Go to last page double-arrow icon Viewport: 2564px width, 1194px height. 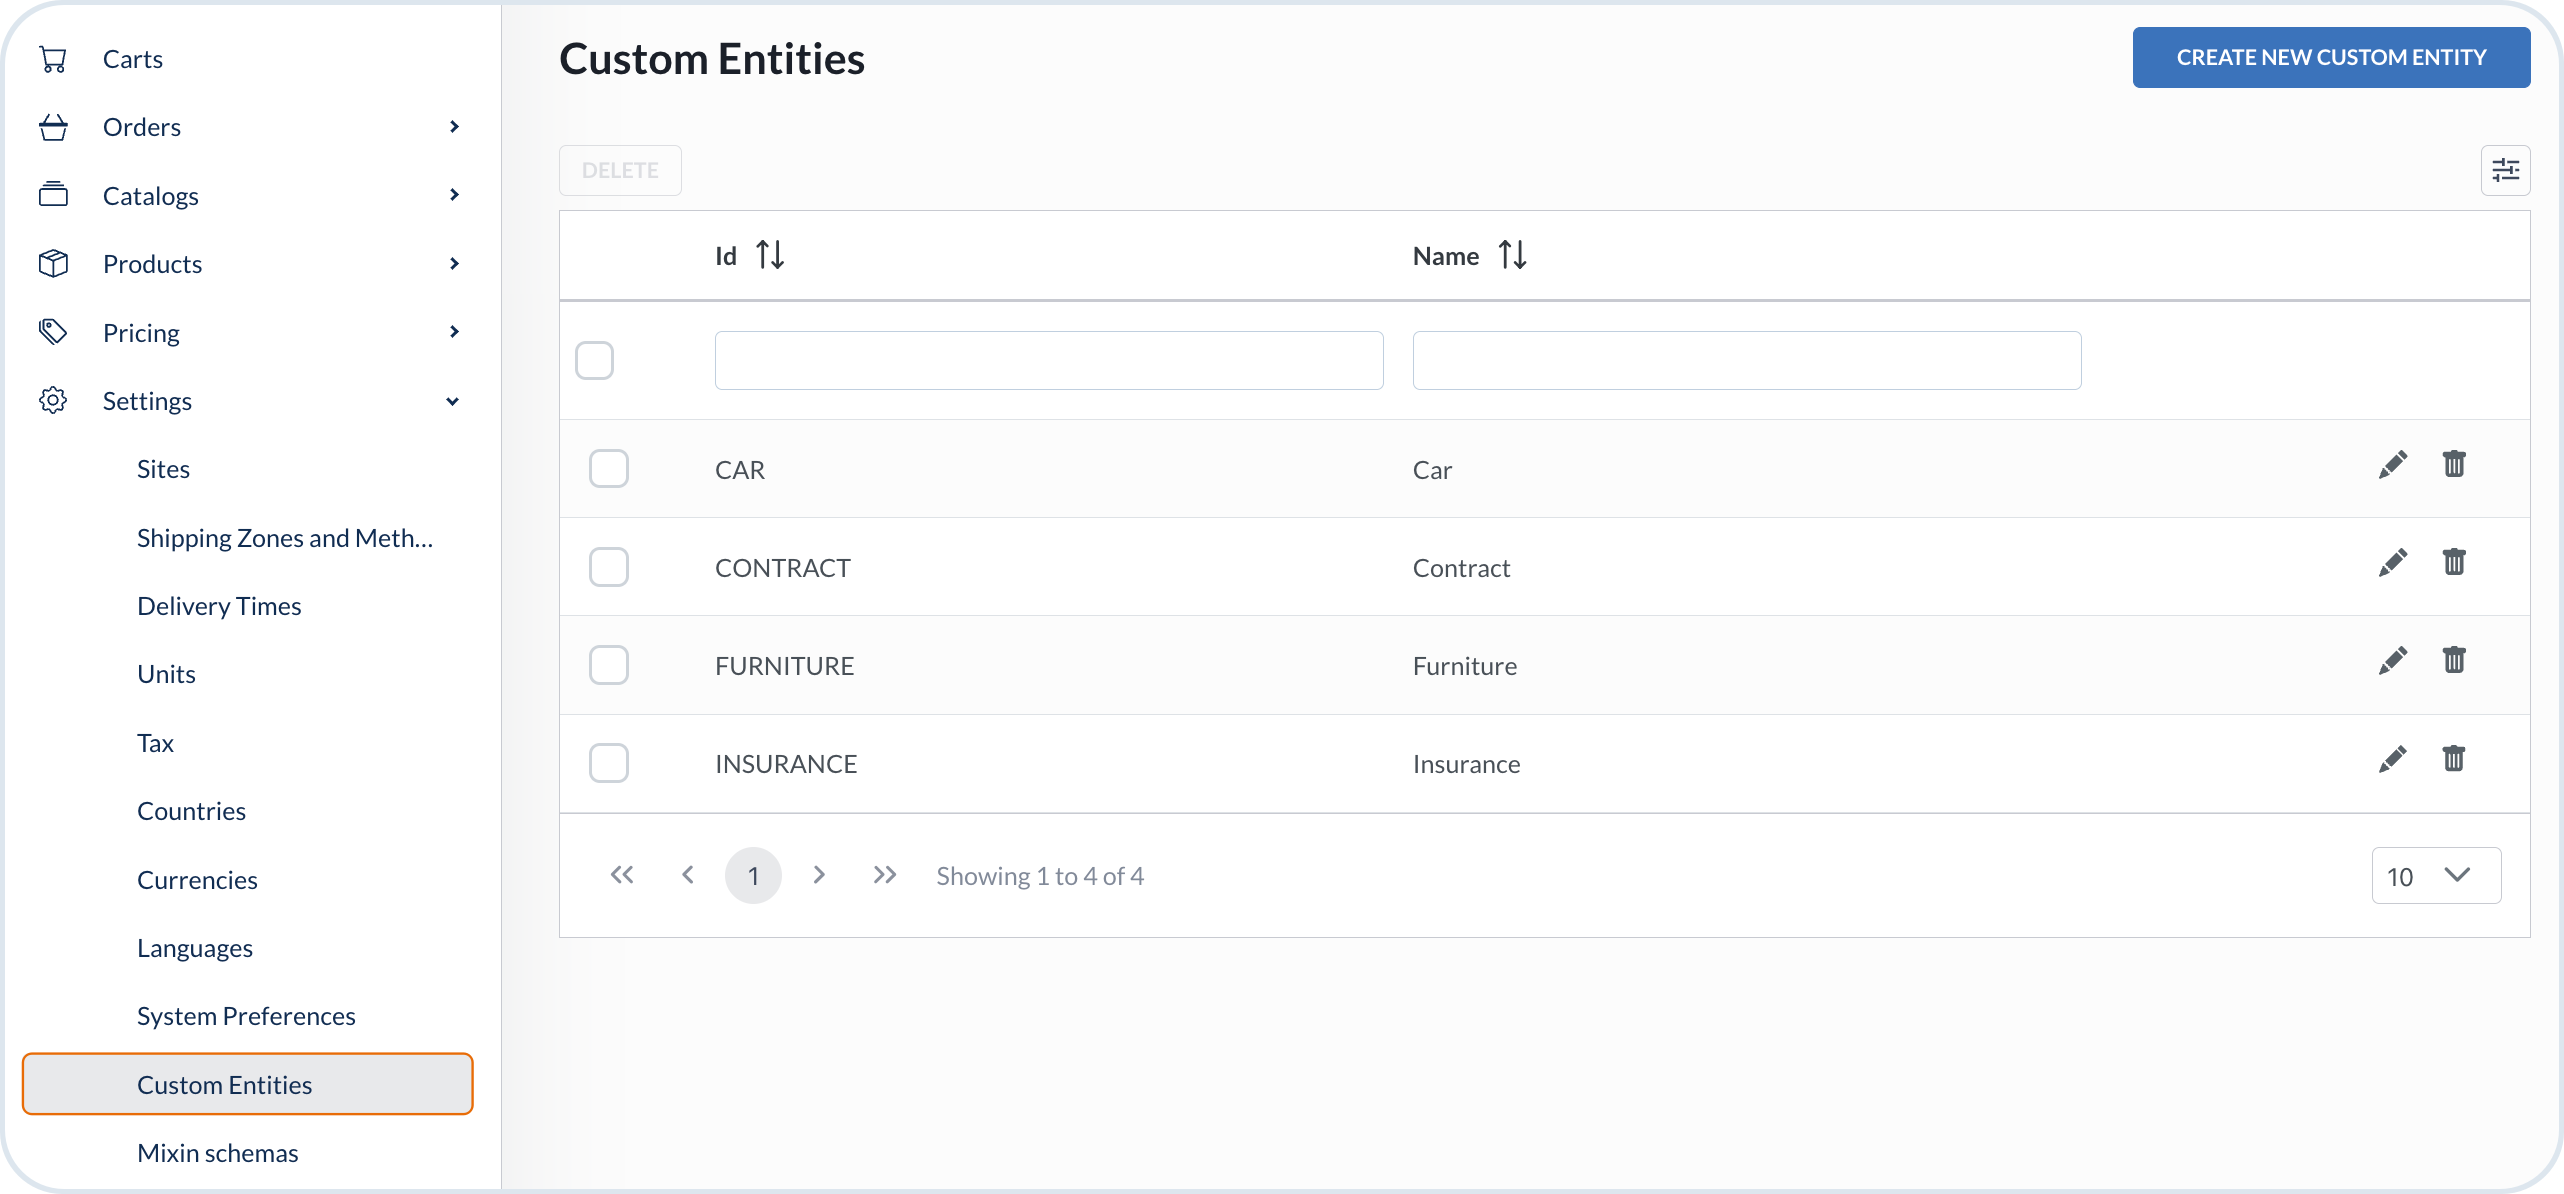884,875
